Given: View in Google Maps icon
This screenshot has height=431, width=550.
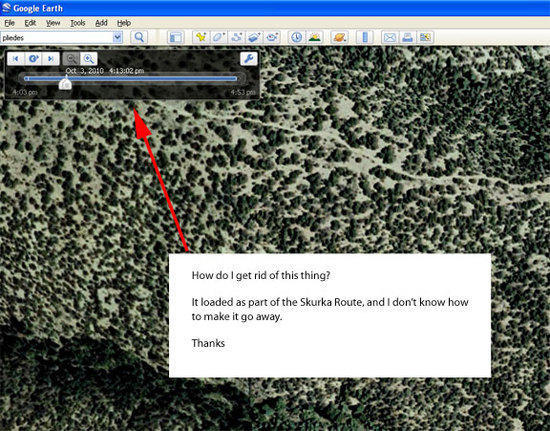Looking at the screenshot, I should point(425,37).
